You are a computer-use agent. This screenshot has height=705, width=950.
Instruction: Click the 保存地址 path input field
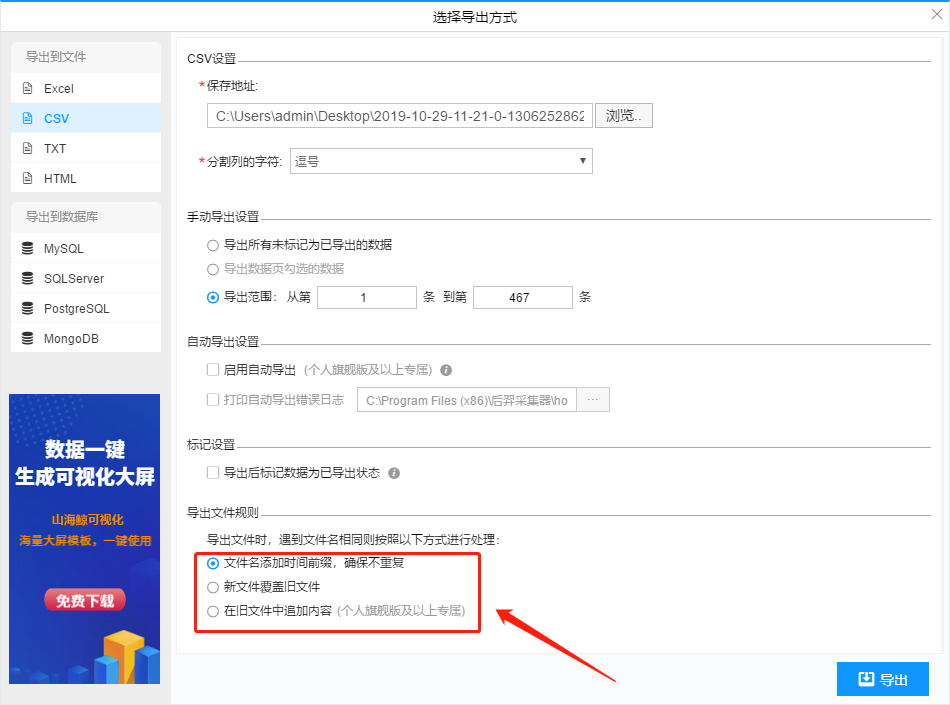[400, 116]
